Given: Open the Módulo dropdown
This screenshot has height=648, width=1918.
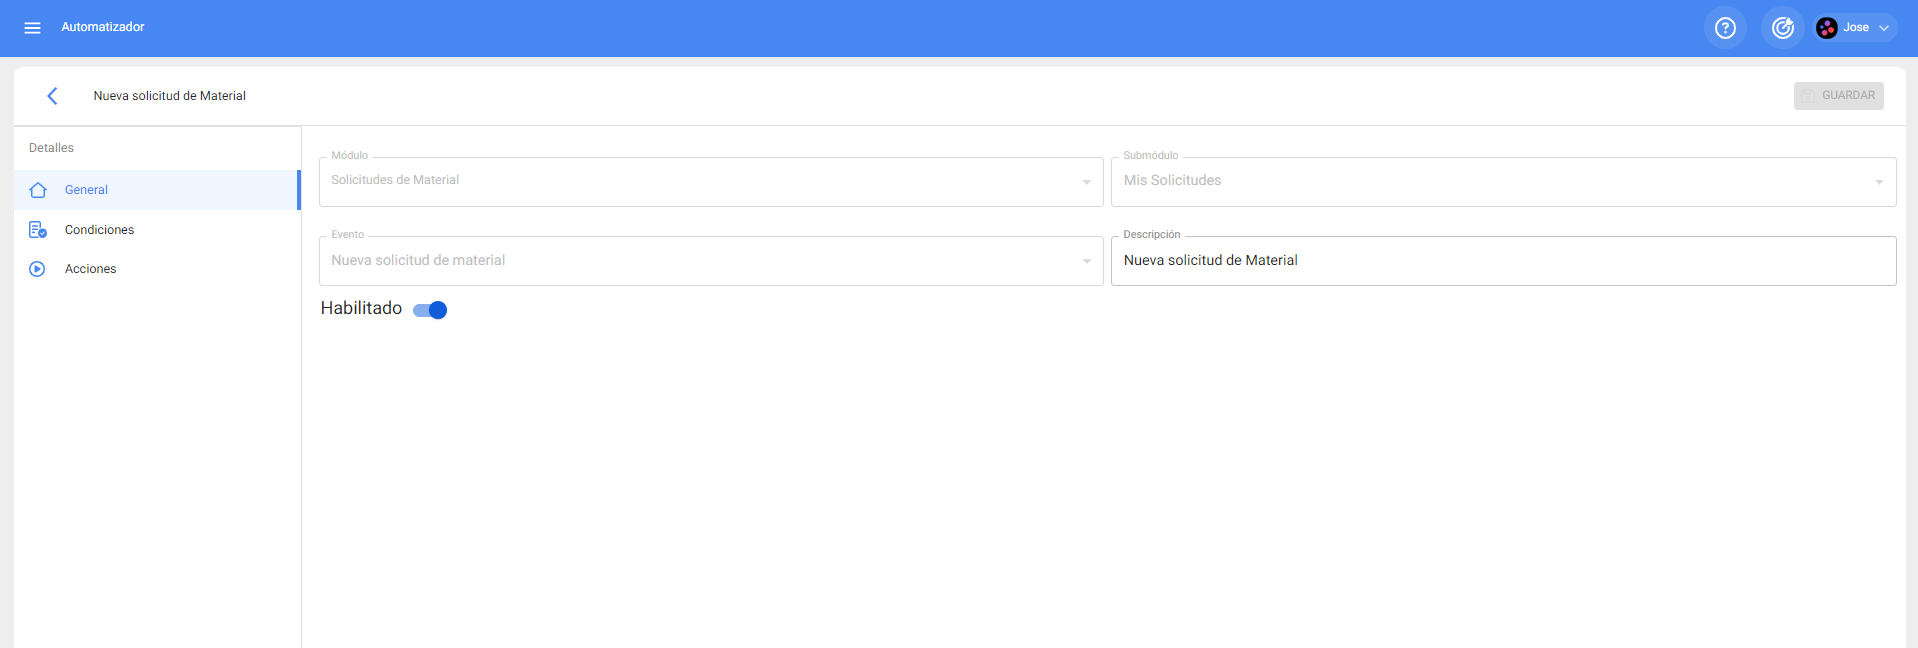Looking at the screenshot, I should [710, 181].
